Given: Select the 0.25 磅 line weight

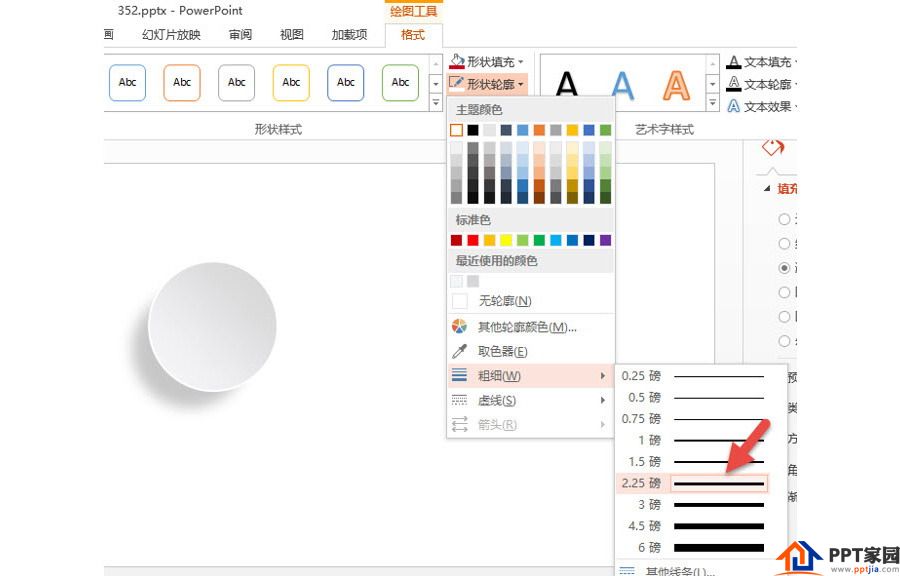Looking at the screenshot, I should click(693, 376).
